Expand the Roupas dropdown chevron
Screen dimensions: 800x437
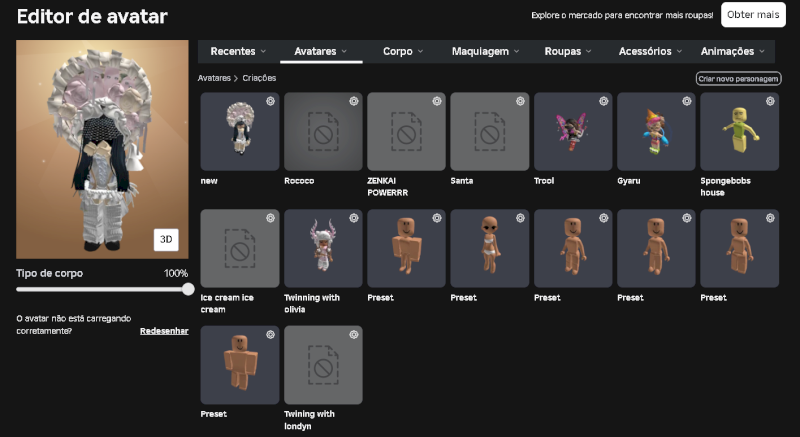click(589, 52)
